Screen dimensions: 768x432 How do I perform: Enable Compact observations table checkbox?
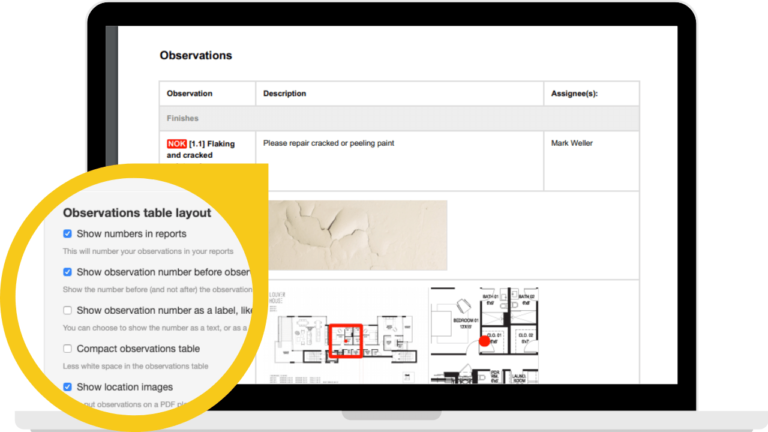pyautogui.click(x=67, y=348)
